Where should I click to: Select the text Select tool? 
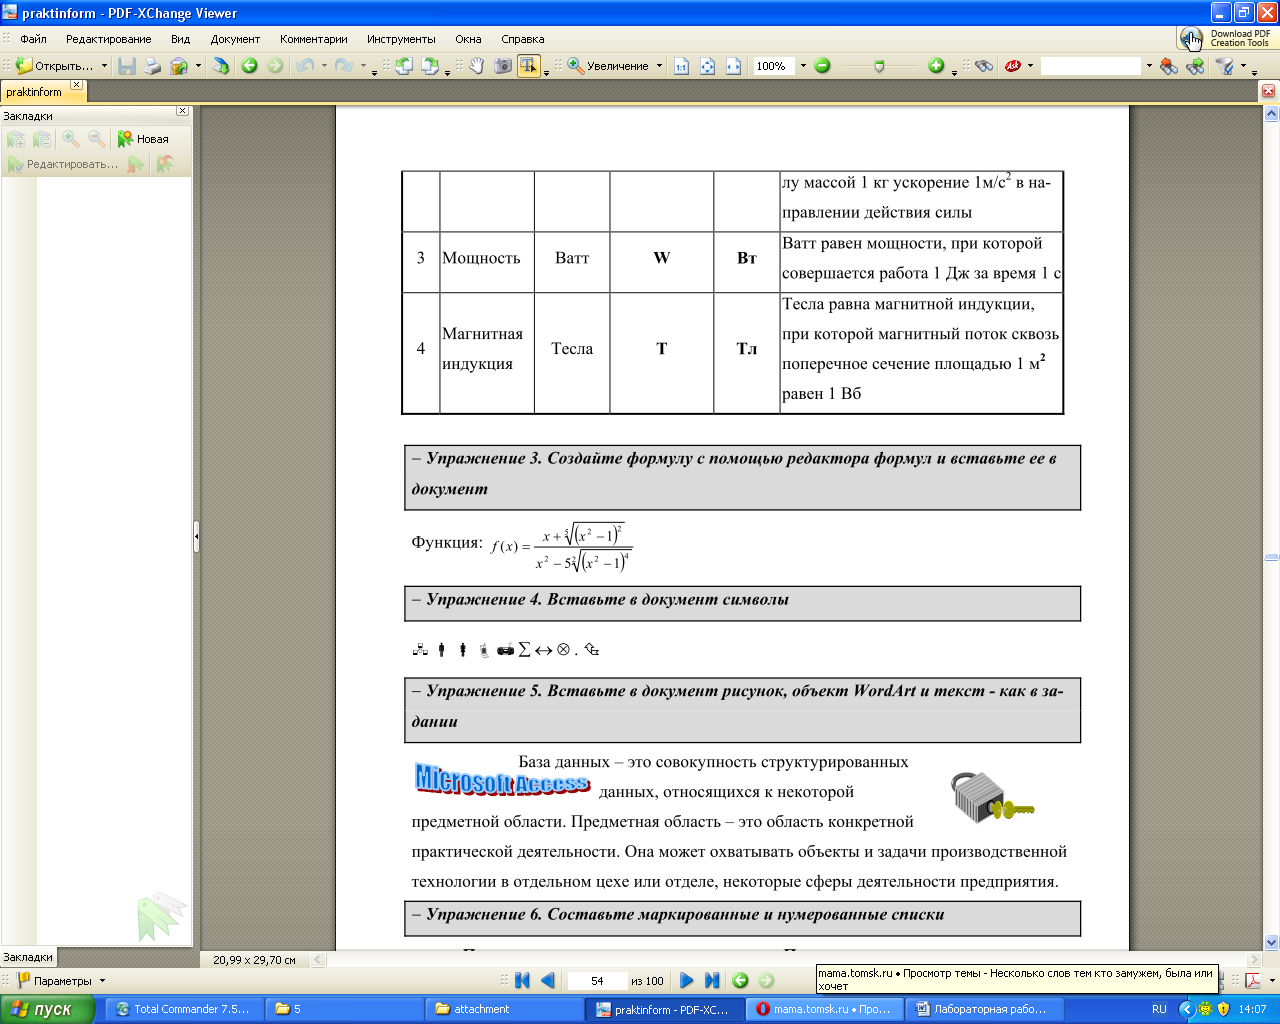(x=528, y=66)
